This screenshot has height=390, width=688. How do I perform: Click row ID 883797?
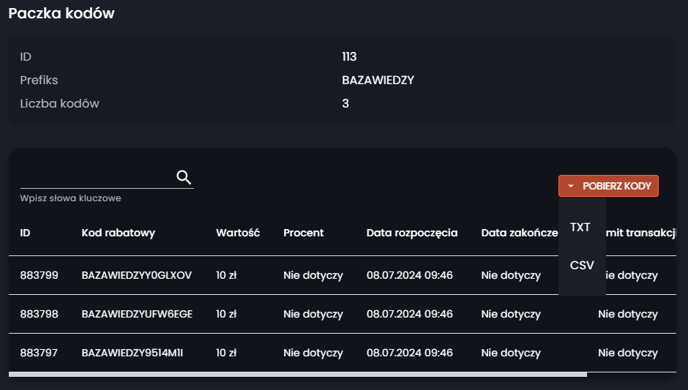click(x=39, y=353)
